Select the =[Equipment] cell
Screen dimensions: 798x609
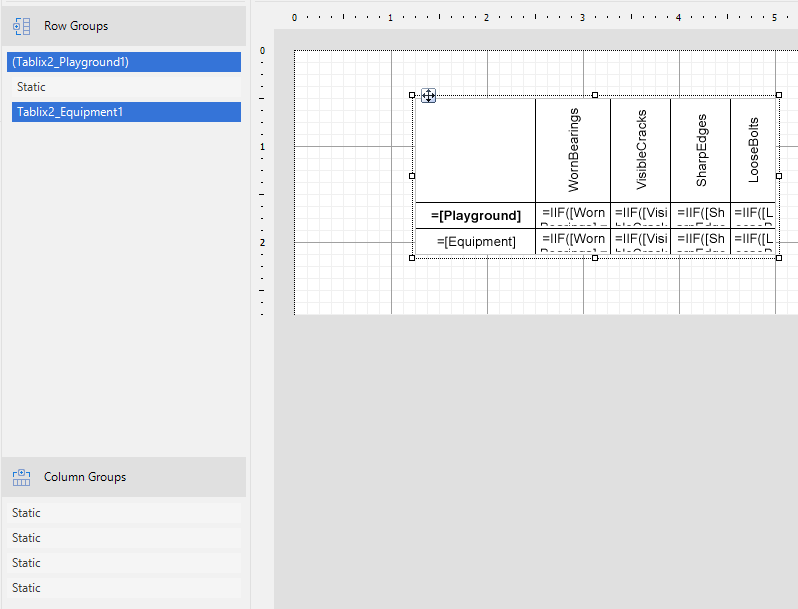(475, 242)
